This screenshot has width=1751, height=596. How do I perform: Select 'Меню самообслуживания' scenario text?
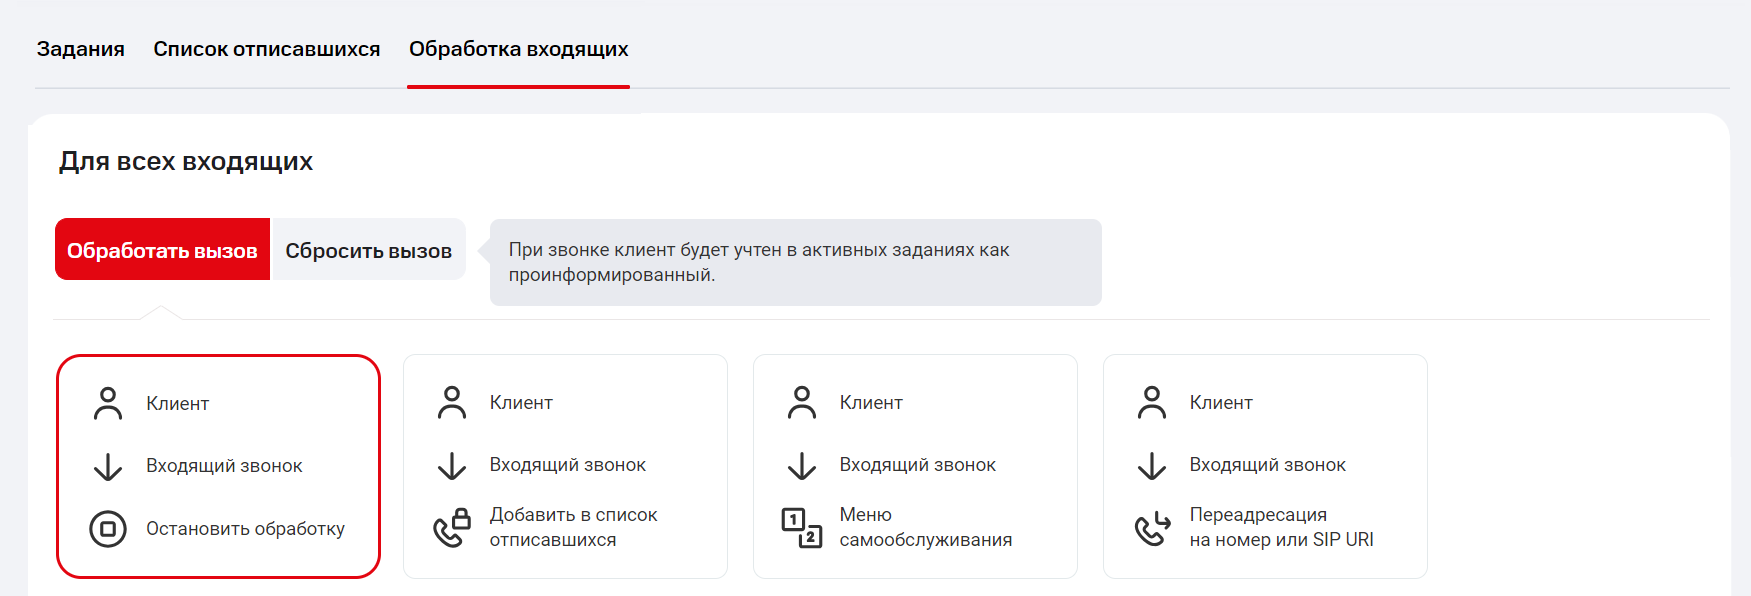(925, 527)
